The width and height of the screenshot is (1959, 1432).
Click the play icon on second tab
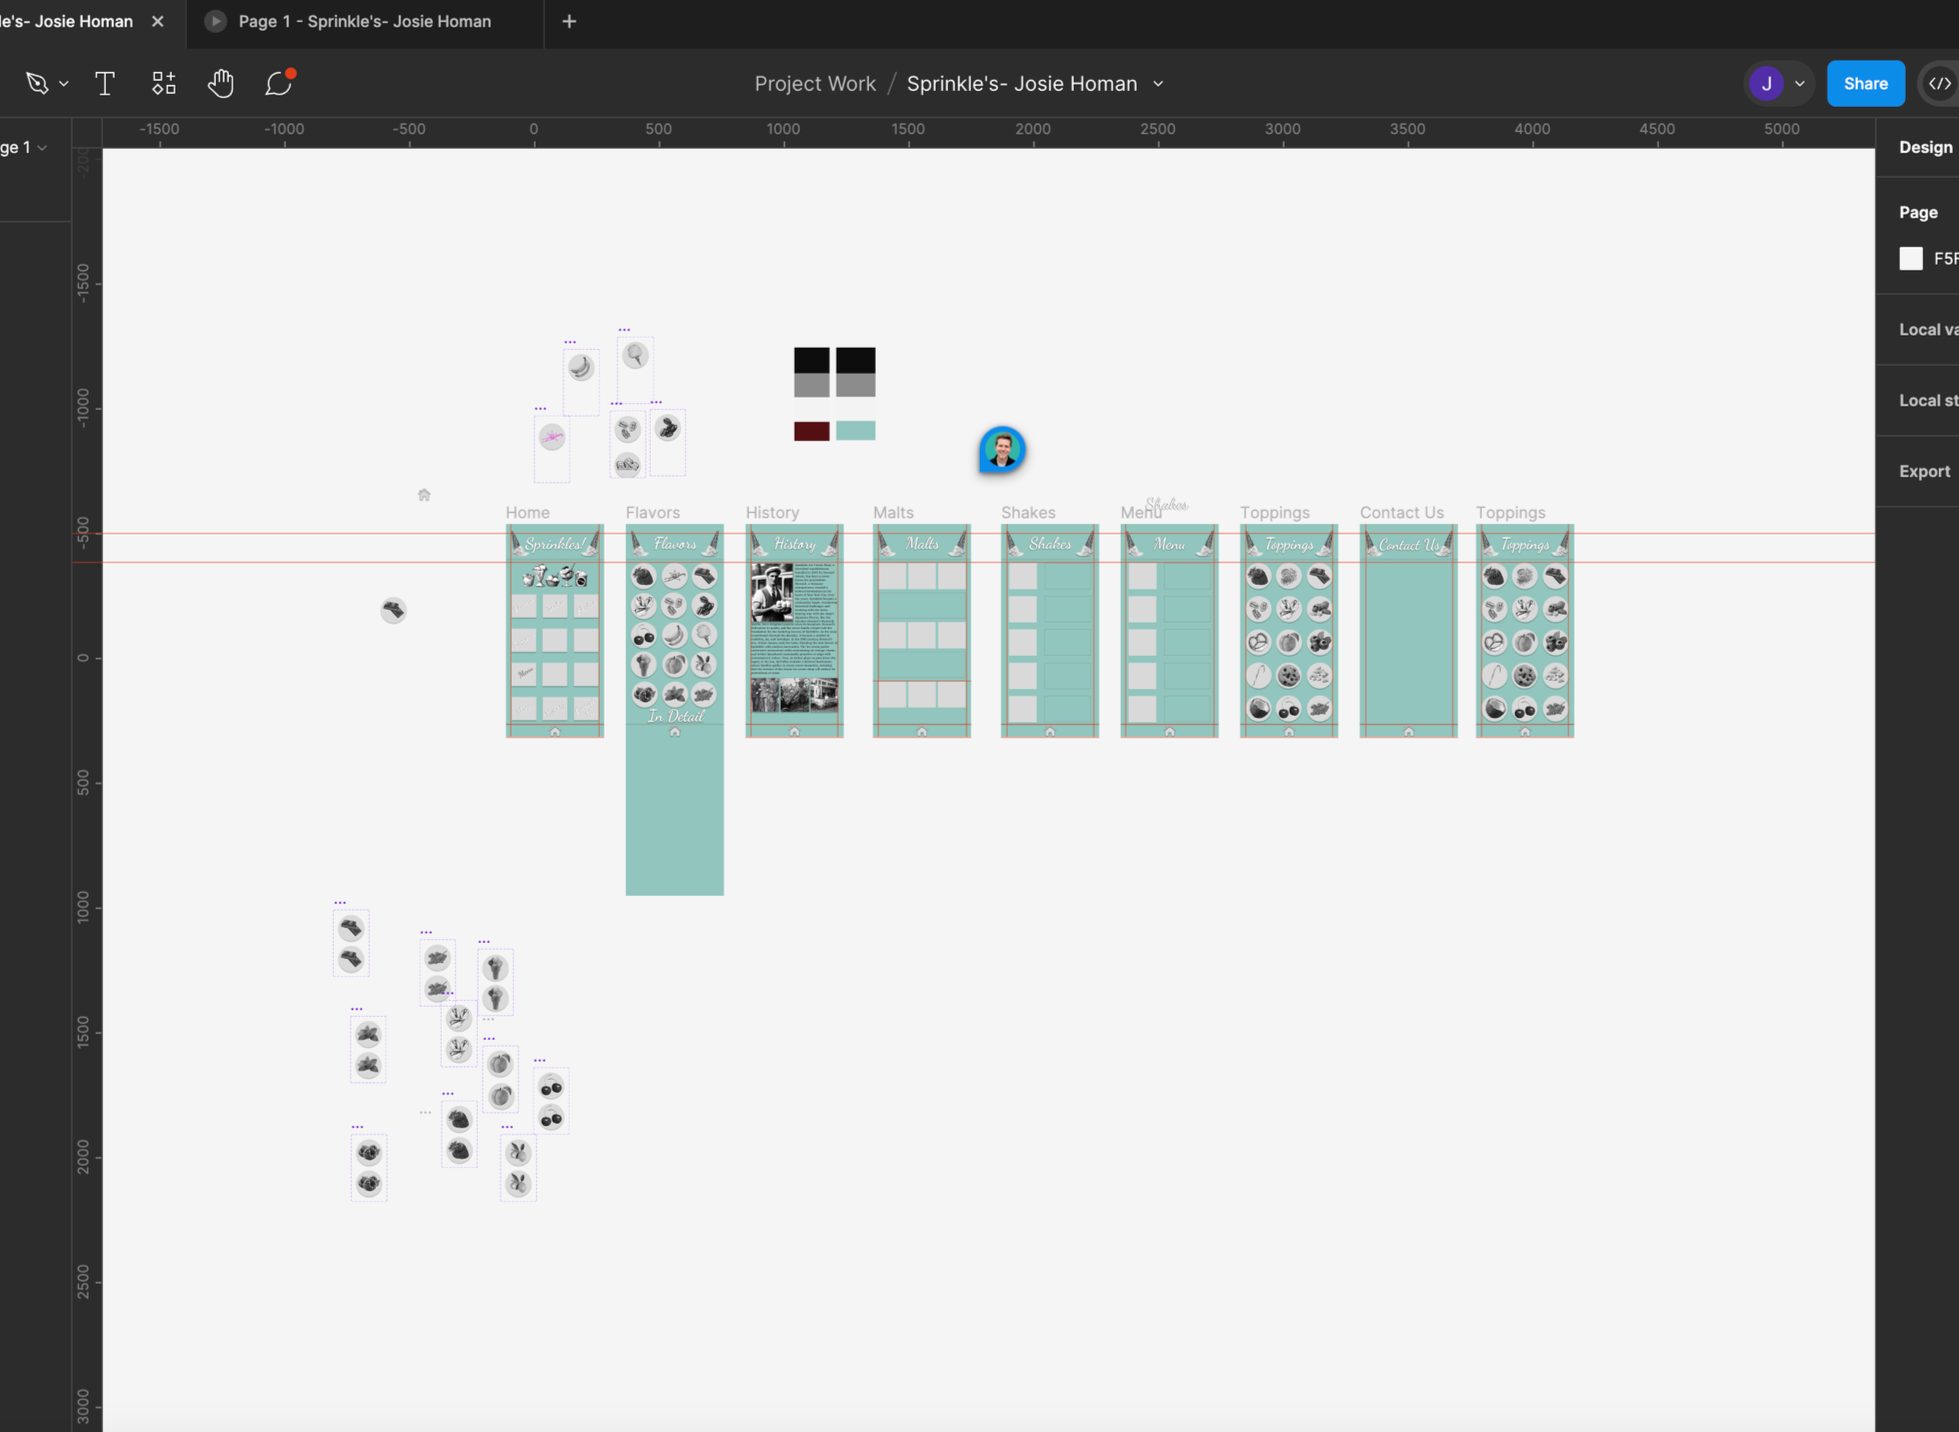215,21
